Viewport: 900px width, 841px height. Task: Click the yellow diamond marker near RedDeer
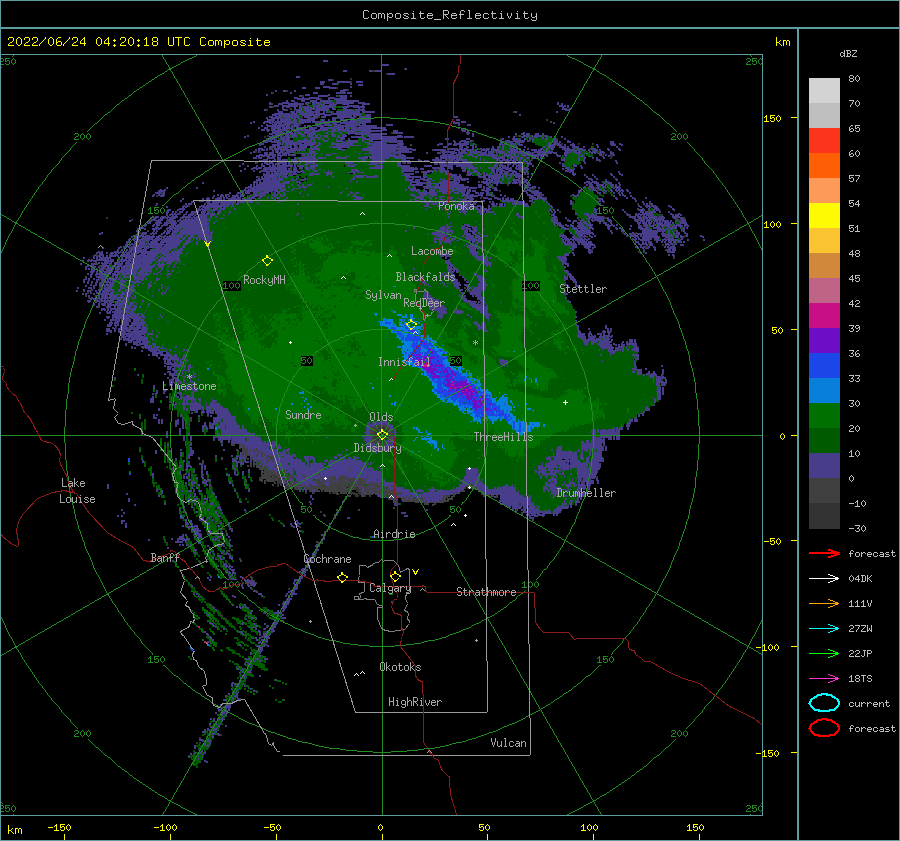[x=412, y=325]
